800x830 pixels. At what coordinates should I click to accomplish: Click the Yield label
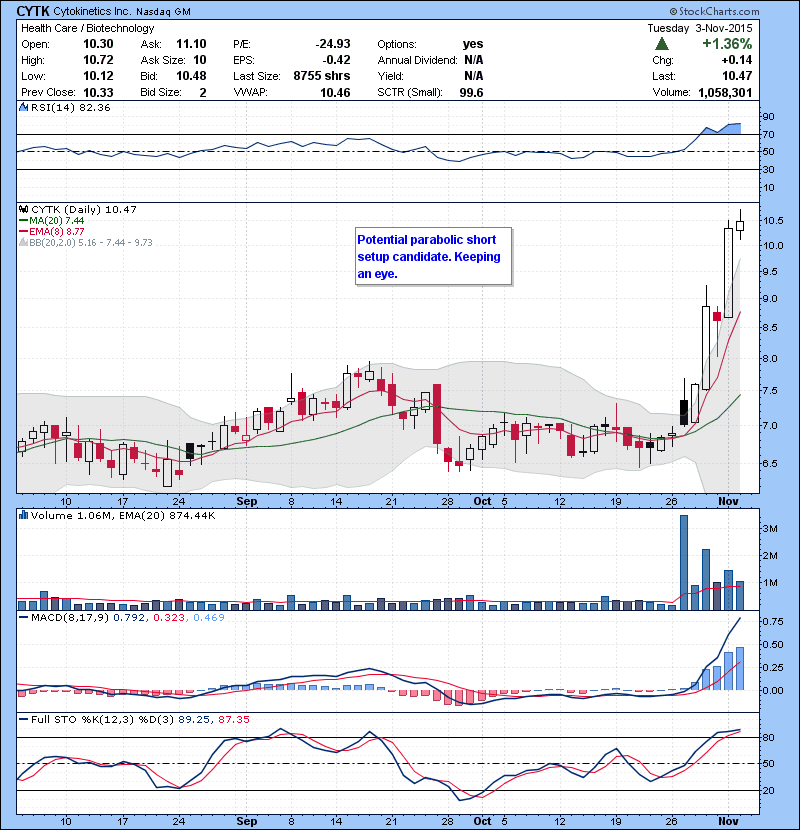(x=391, y=76)
